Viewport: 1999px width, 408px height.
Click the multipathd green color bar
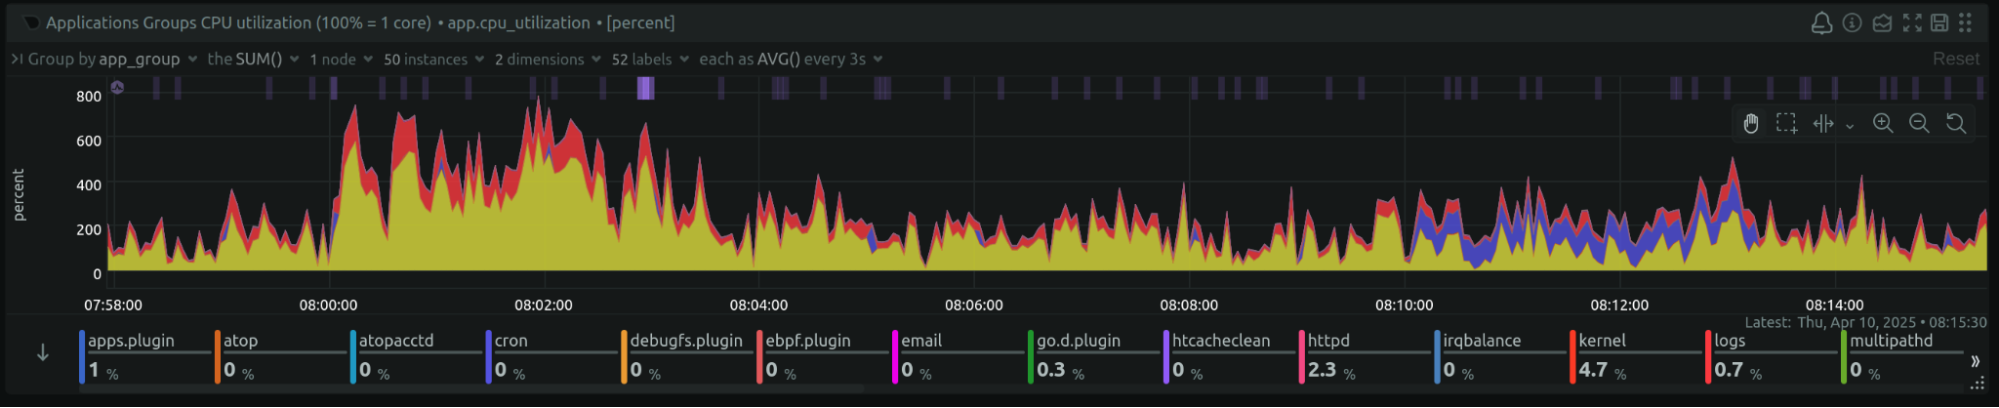tap(1843, 357)
